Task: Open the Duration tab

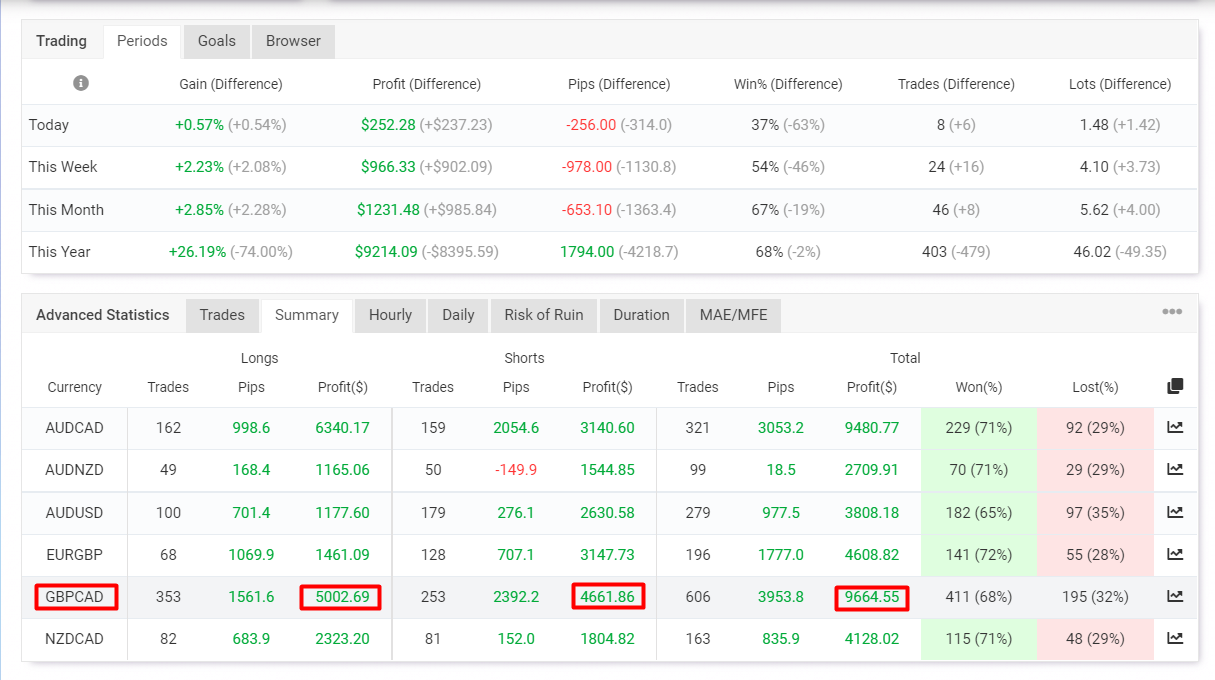Action: [x=641, y=315]
